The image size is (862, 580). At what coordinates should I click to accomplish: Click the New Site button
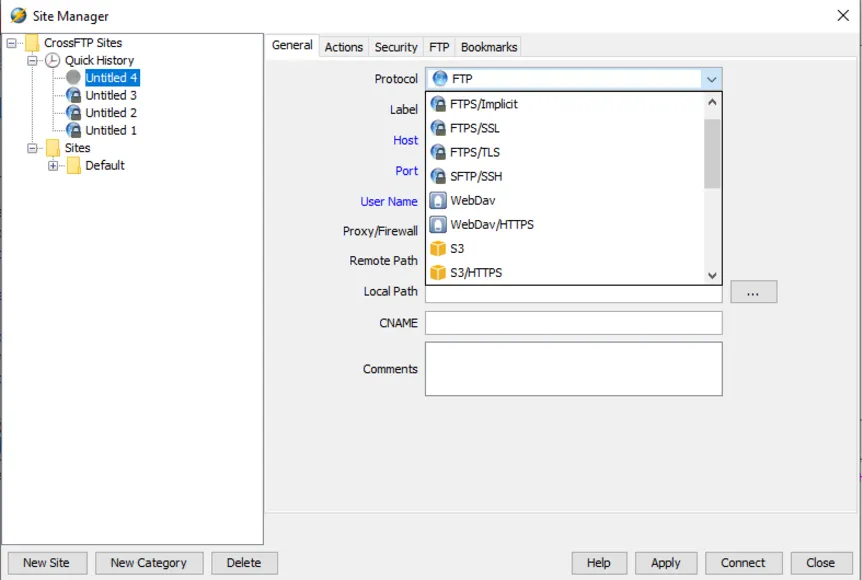[47, 563]
